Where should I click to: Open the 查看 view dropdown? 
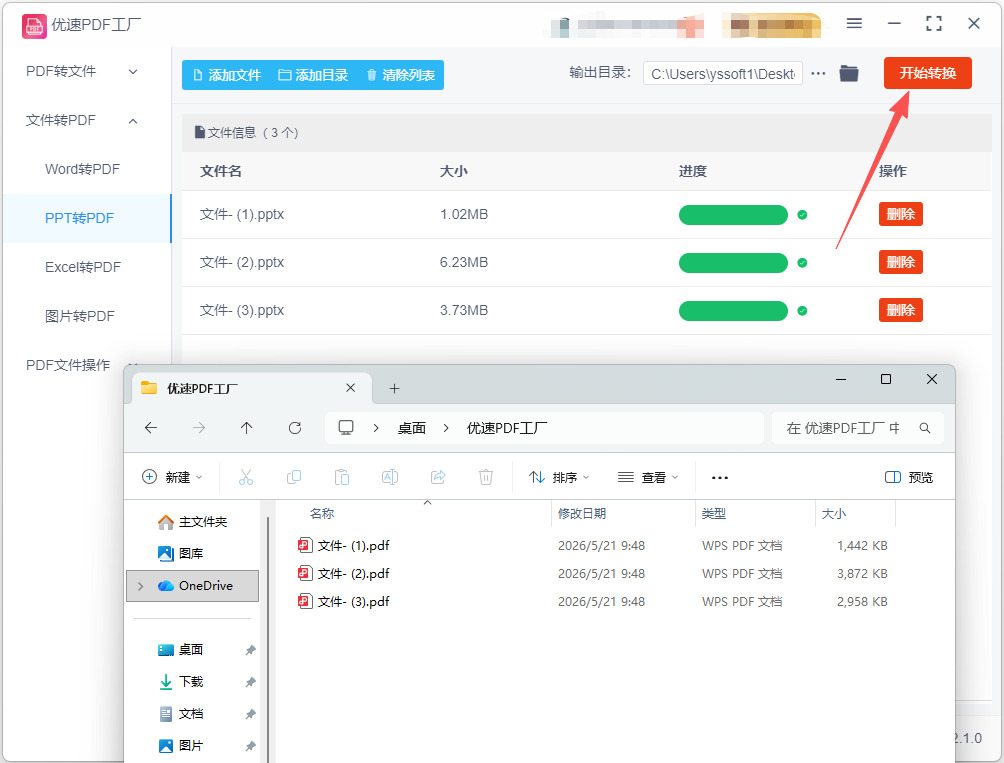click(647, 478)
